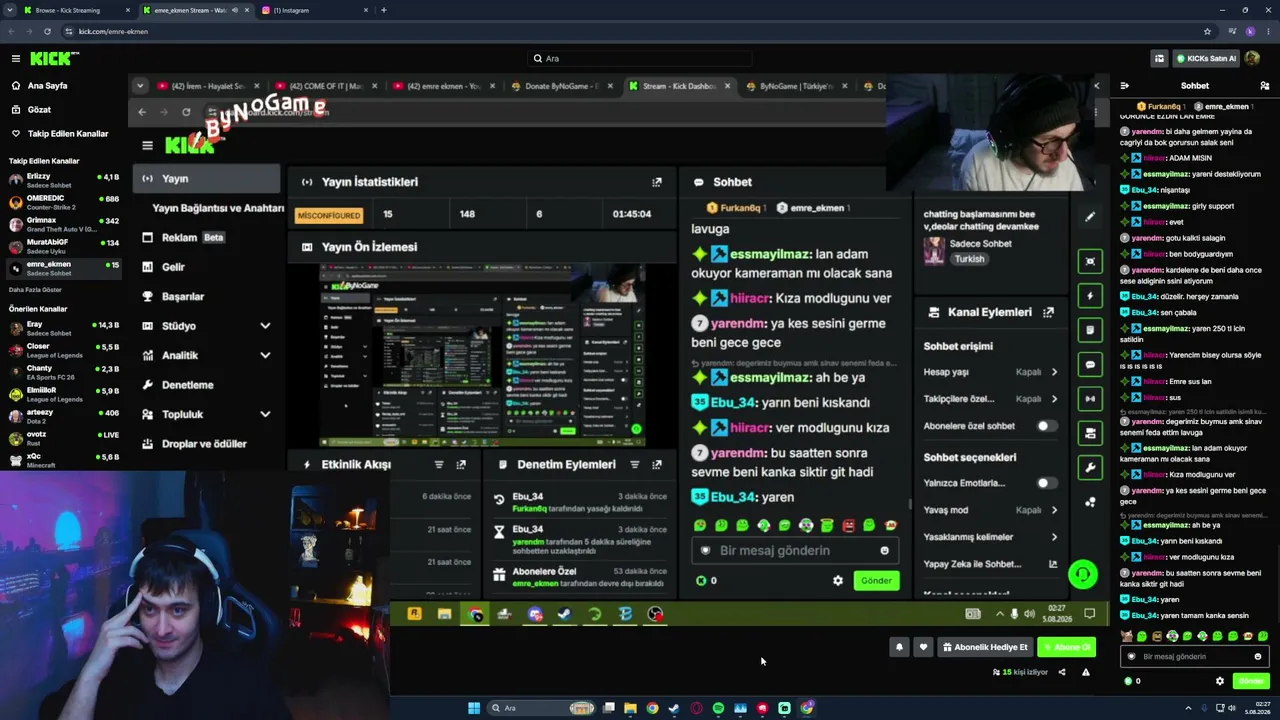Click the report warning triangle below the video
Screen dimensions: 1280x720
pyautogui.click(x=1086, y=672)
